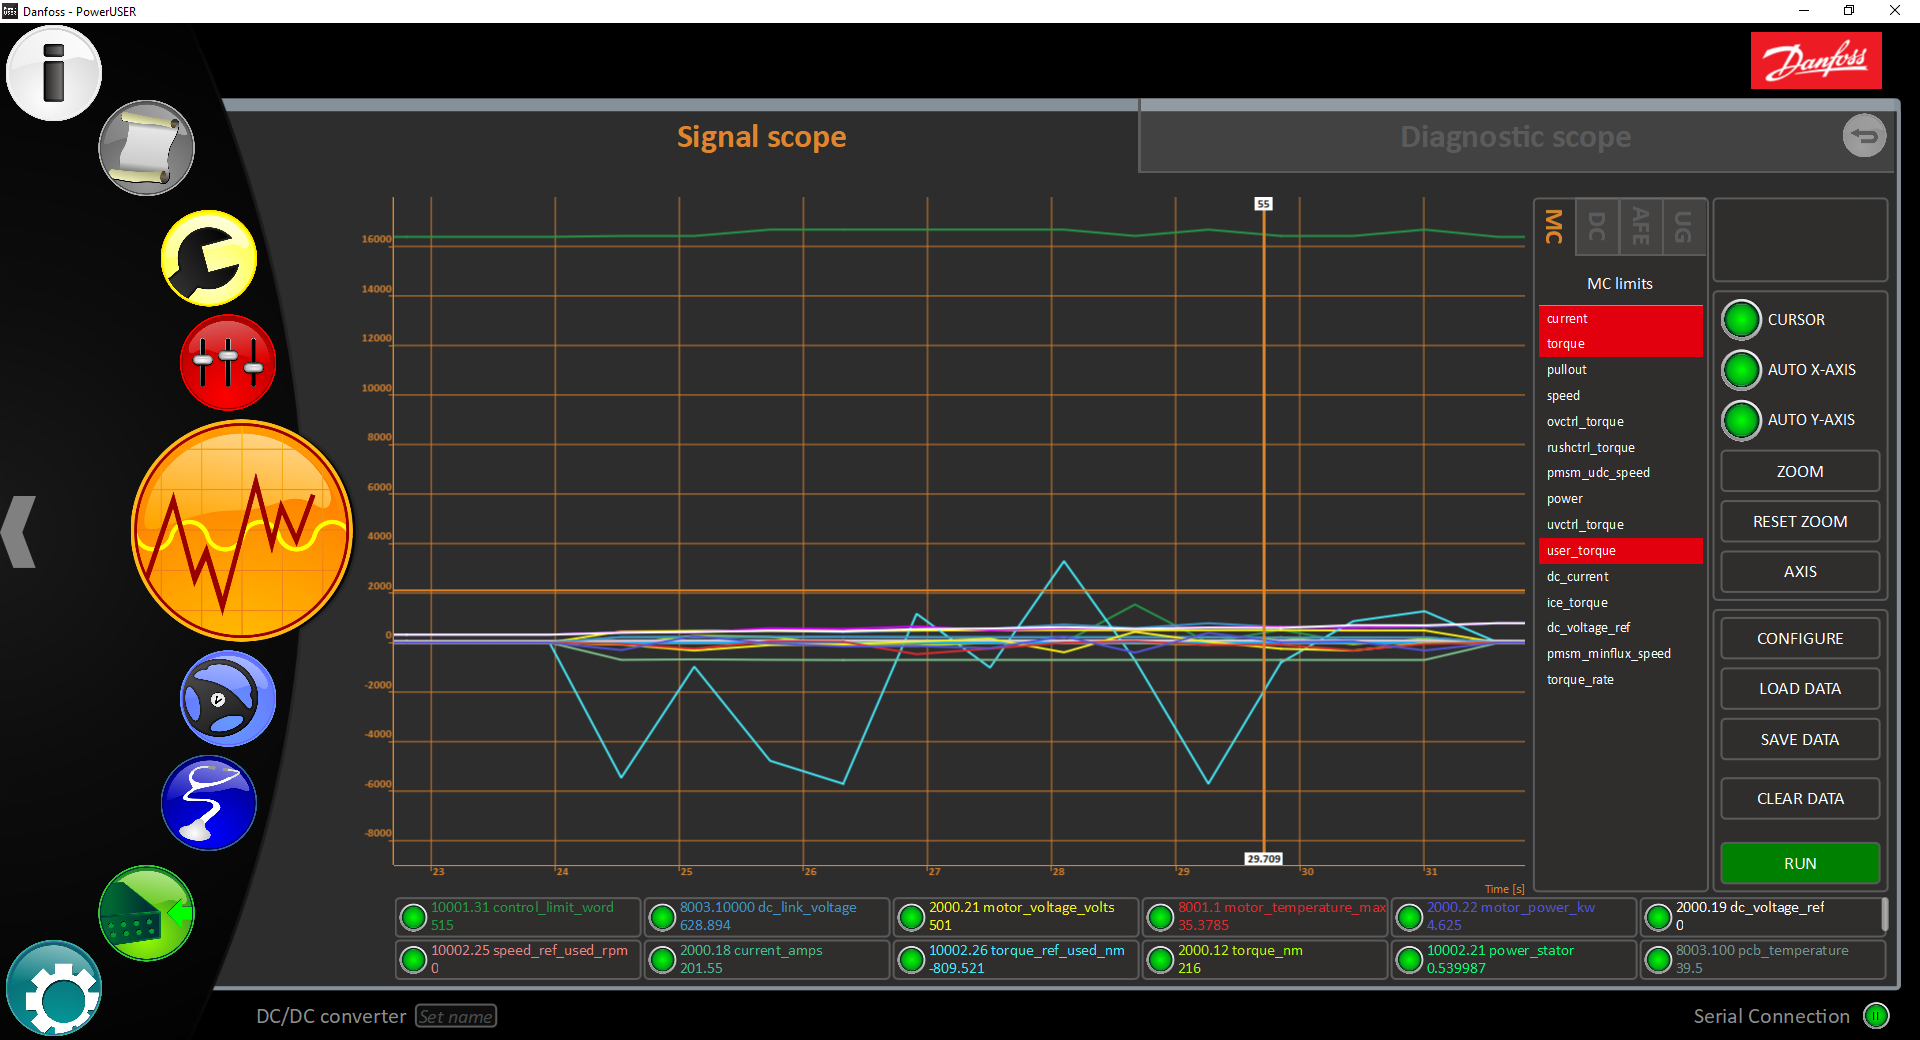Toggle dc_link_voltage signal visibility

tap(662, 917)
